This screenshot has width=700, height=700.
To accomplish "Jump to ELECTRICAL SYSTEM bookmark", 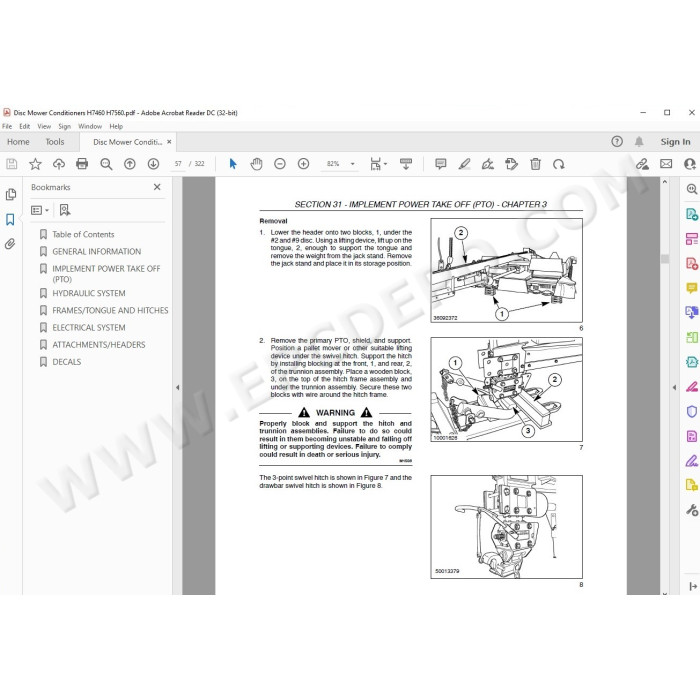I will (x=89, y=327).
